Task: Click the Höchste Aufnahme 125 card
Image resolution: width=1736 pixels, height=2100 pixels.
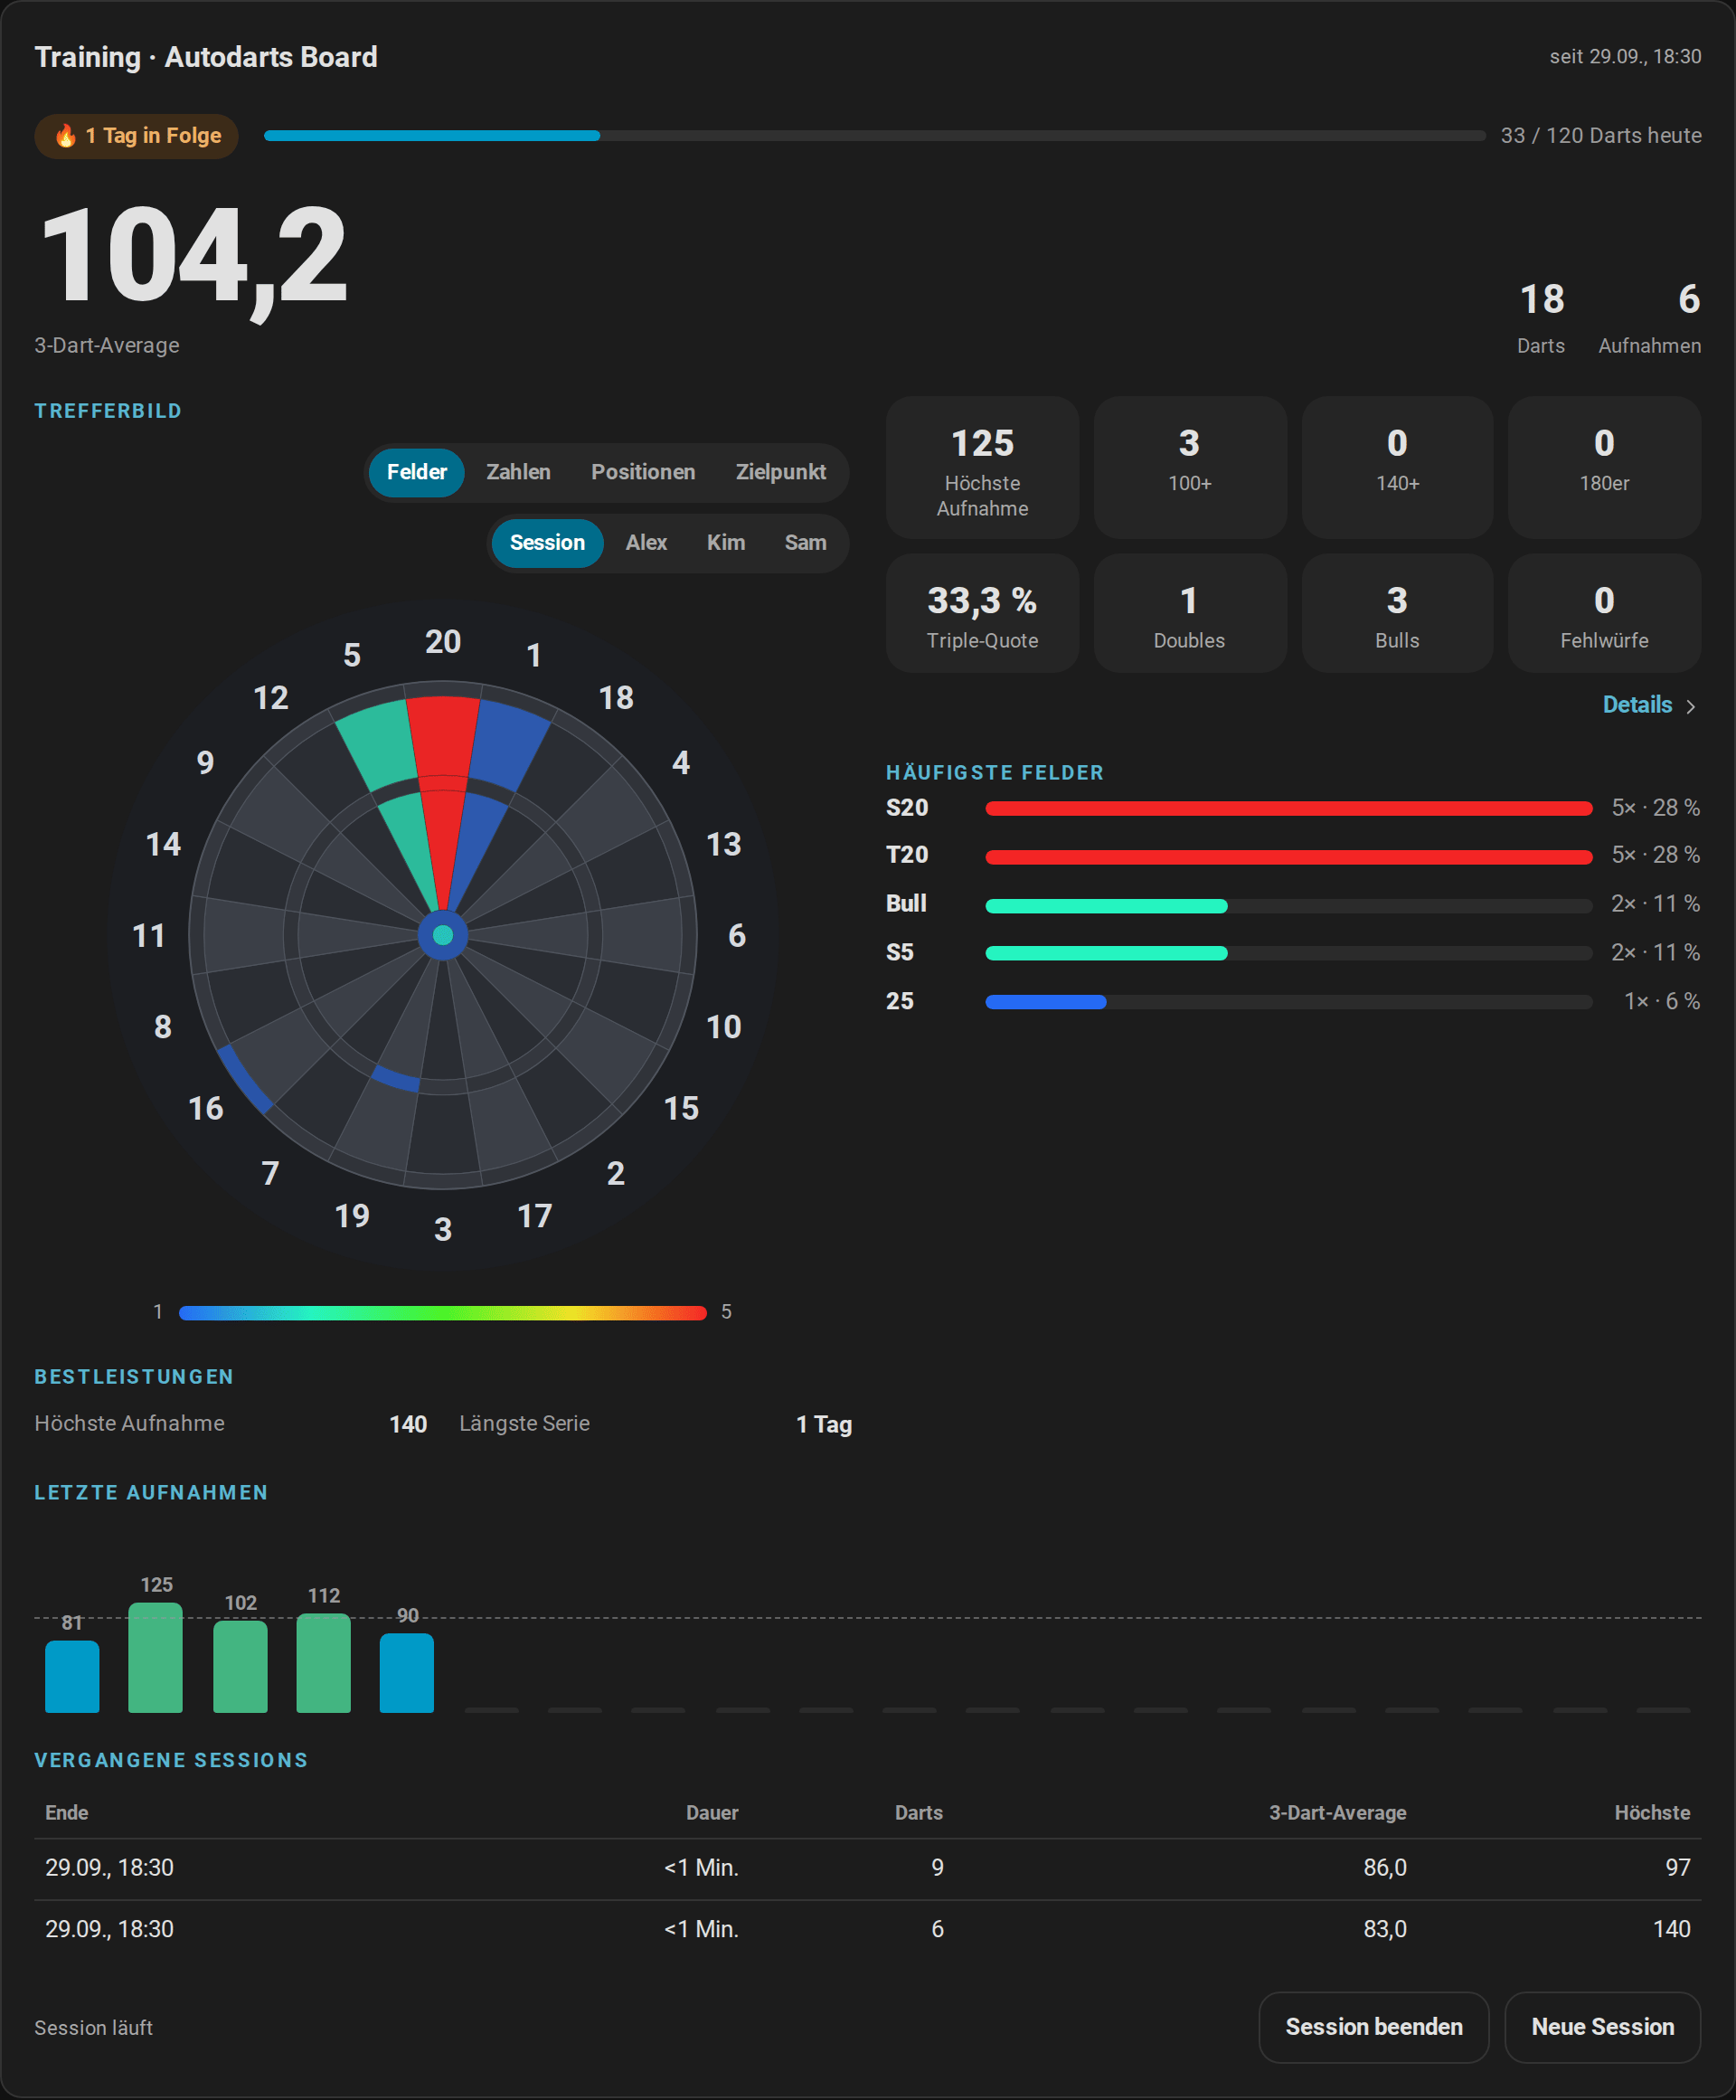Action: [x=982, y=468]
